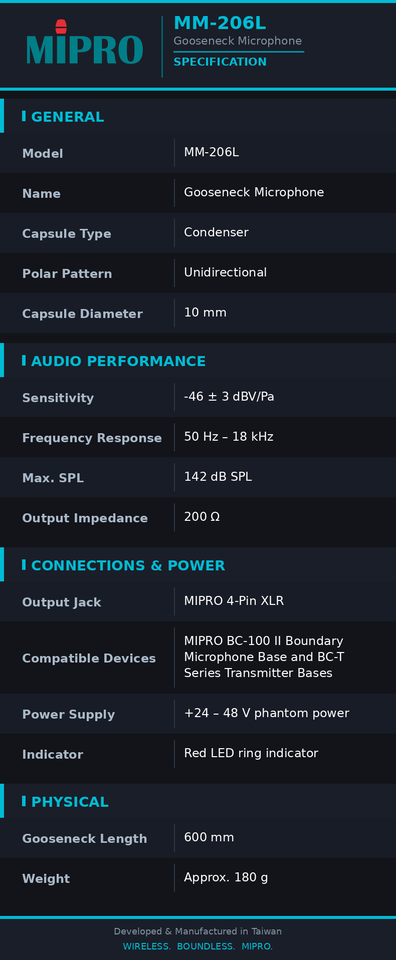The width and height of the screenshot is (396, 960).
Task: Open the CONNECTIONS & POWER section heading
Action: click(128, 566)
